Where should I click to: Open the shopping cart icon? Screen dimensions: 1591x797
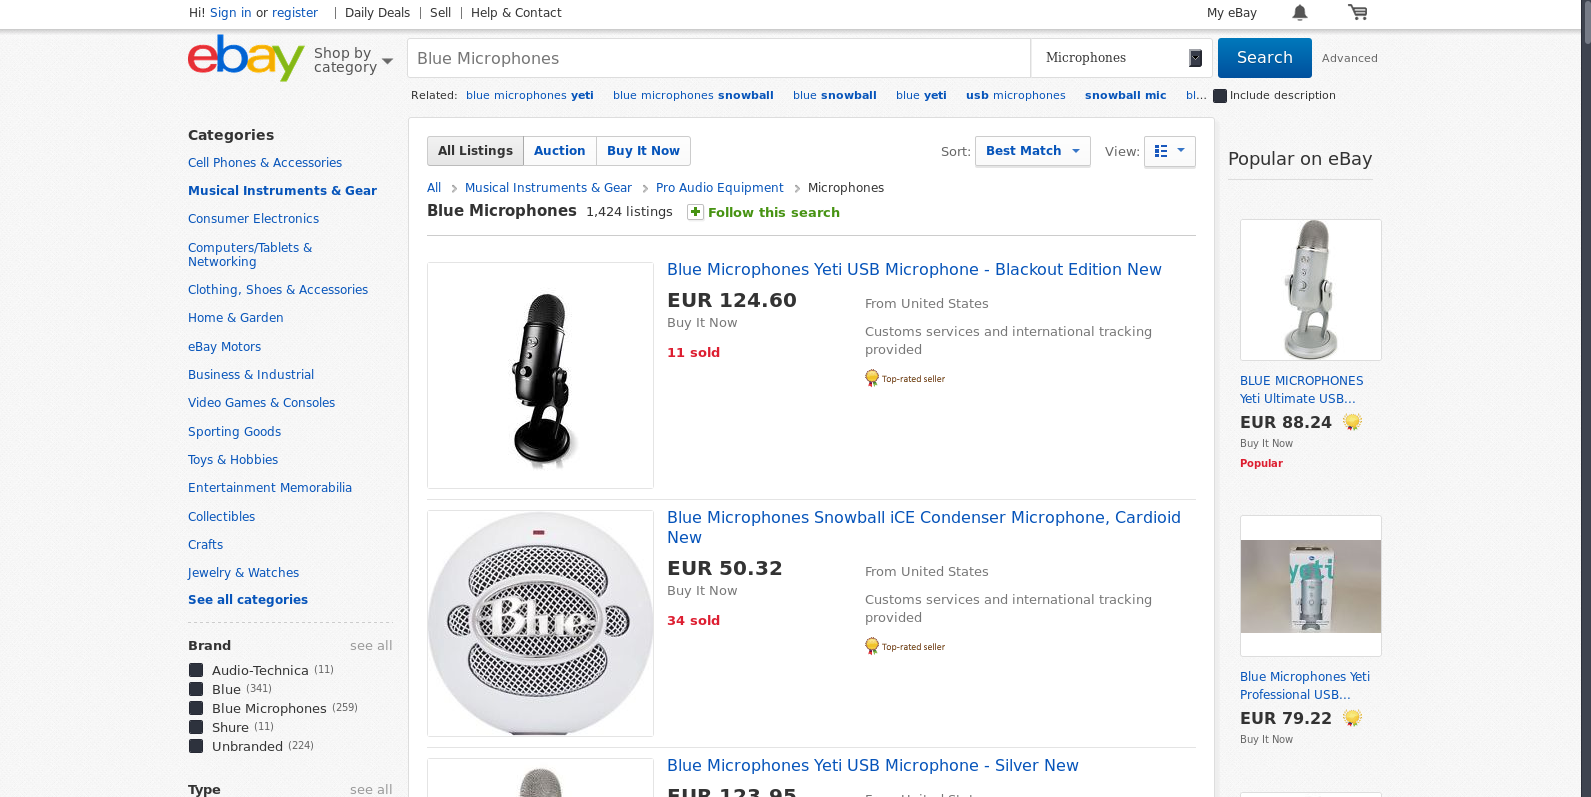point(1357,12)
